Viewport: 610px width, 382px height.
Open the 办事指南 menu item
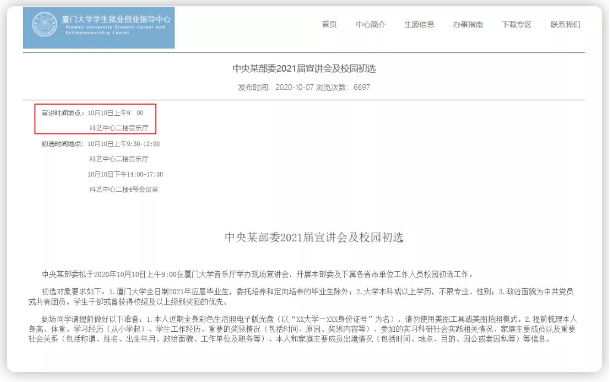[x=468, y=25]
